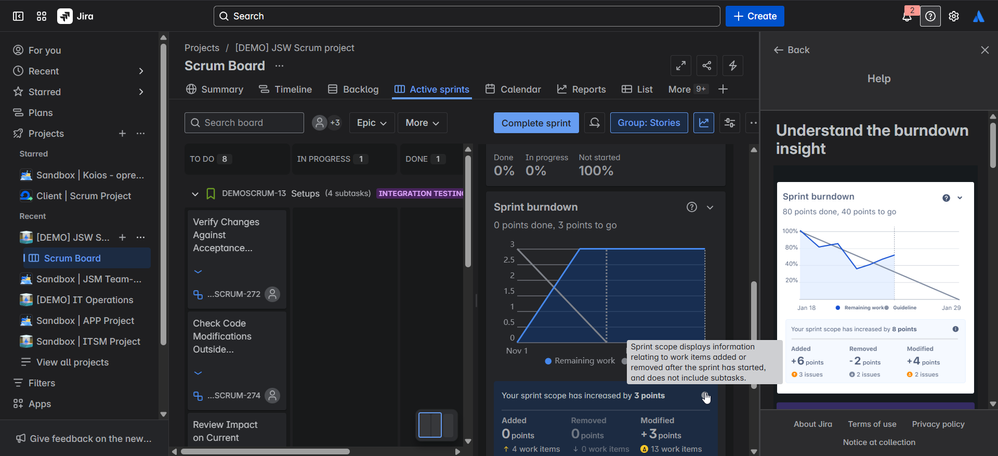Viewport: 998px width, 456px height.
Task: Open Filters in sidebar
Action: click(x=79, y=383)
